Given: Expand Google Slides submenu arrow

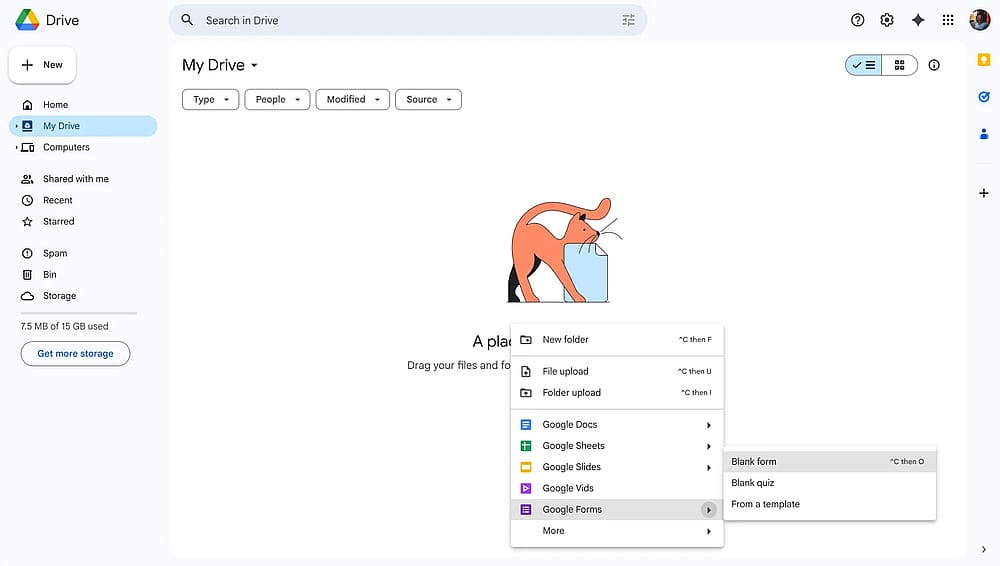Looking at the screenshot, I should [x=708, y=467].
